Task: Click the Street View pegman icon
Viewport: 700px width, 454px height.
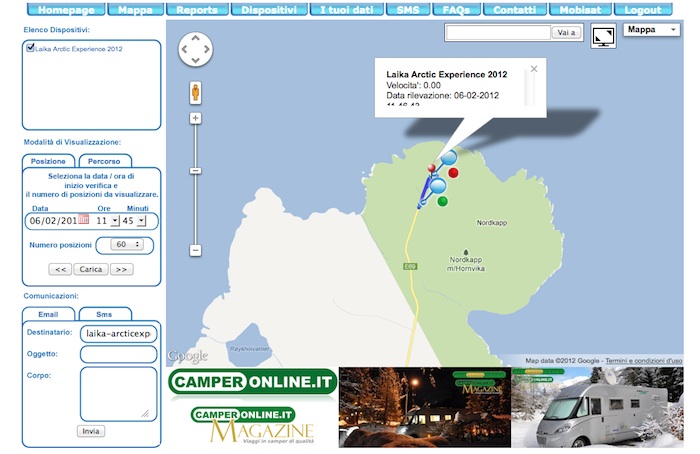Action: 195,93
